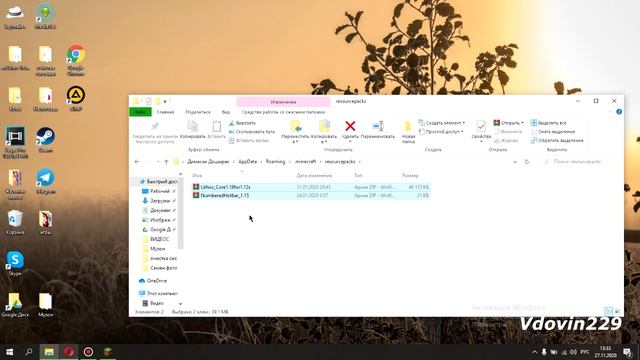This screenshot has height=360, width=640.
Task: Open Google Chrome desktop shortcut
Action: 76,61
